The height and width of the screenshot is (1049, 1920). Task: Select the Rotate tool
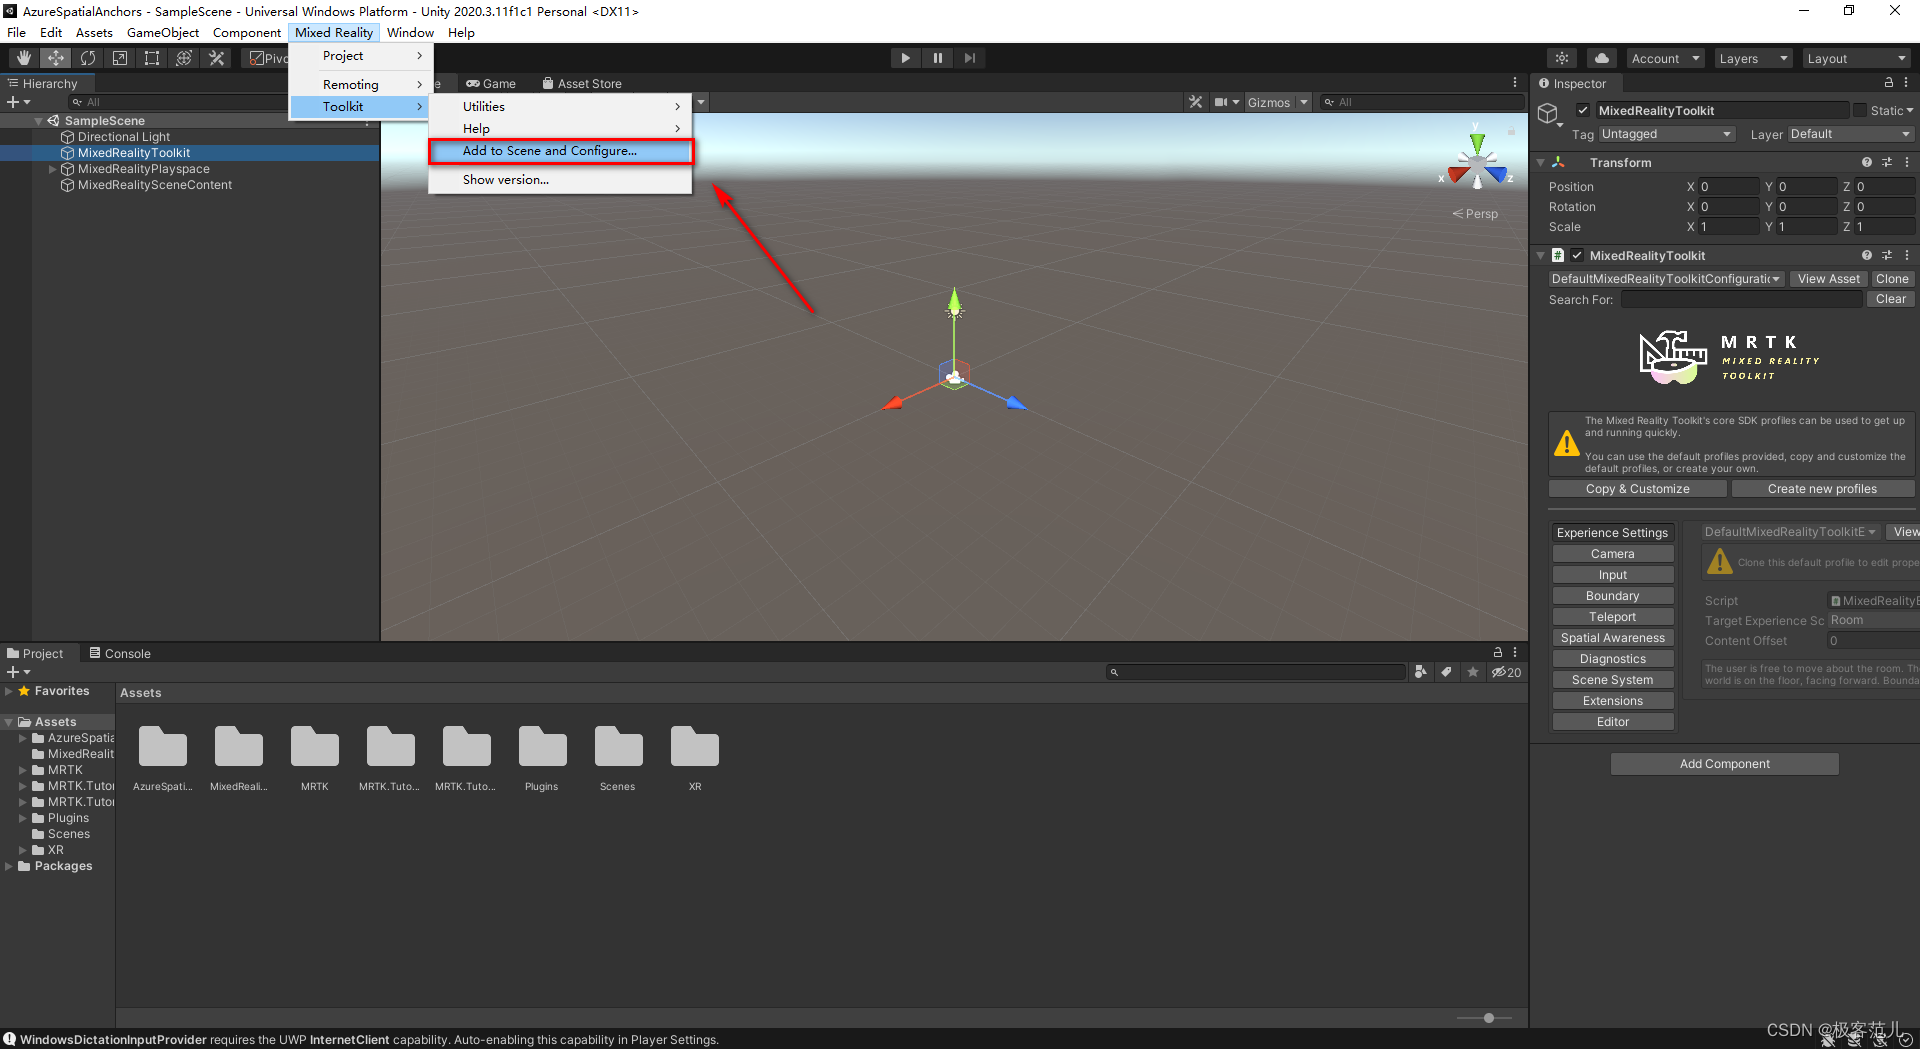pos(88,58)
